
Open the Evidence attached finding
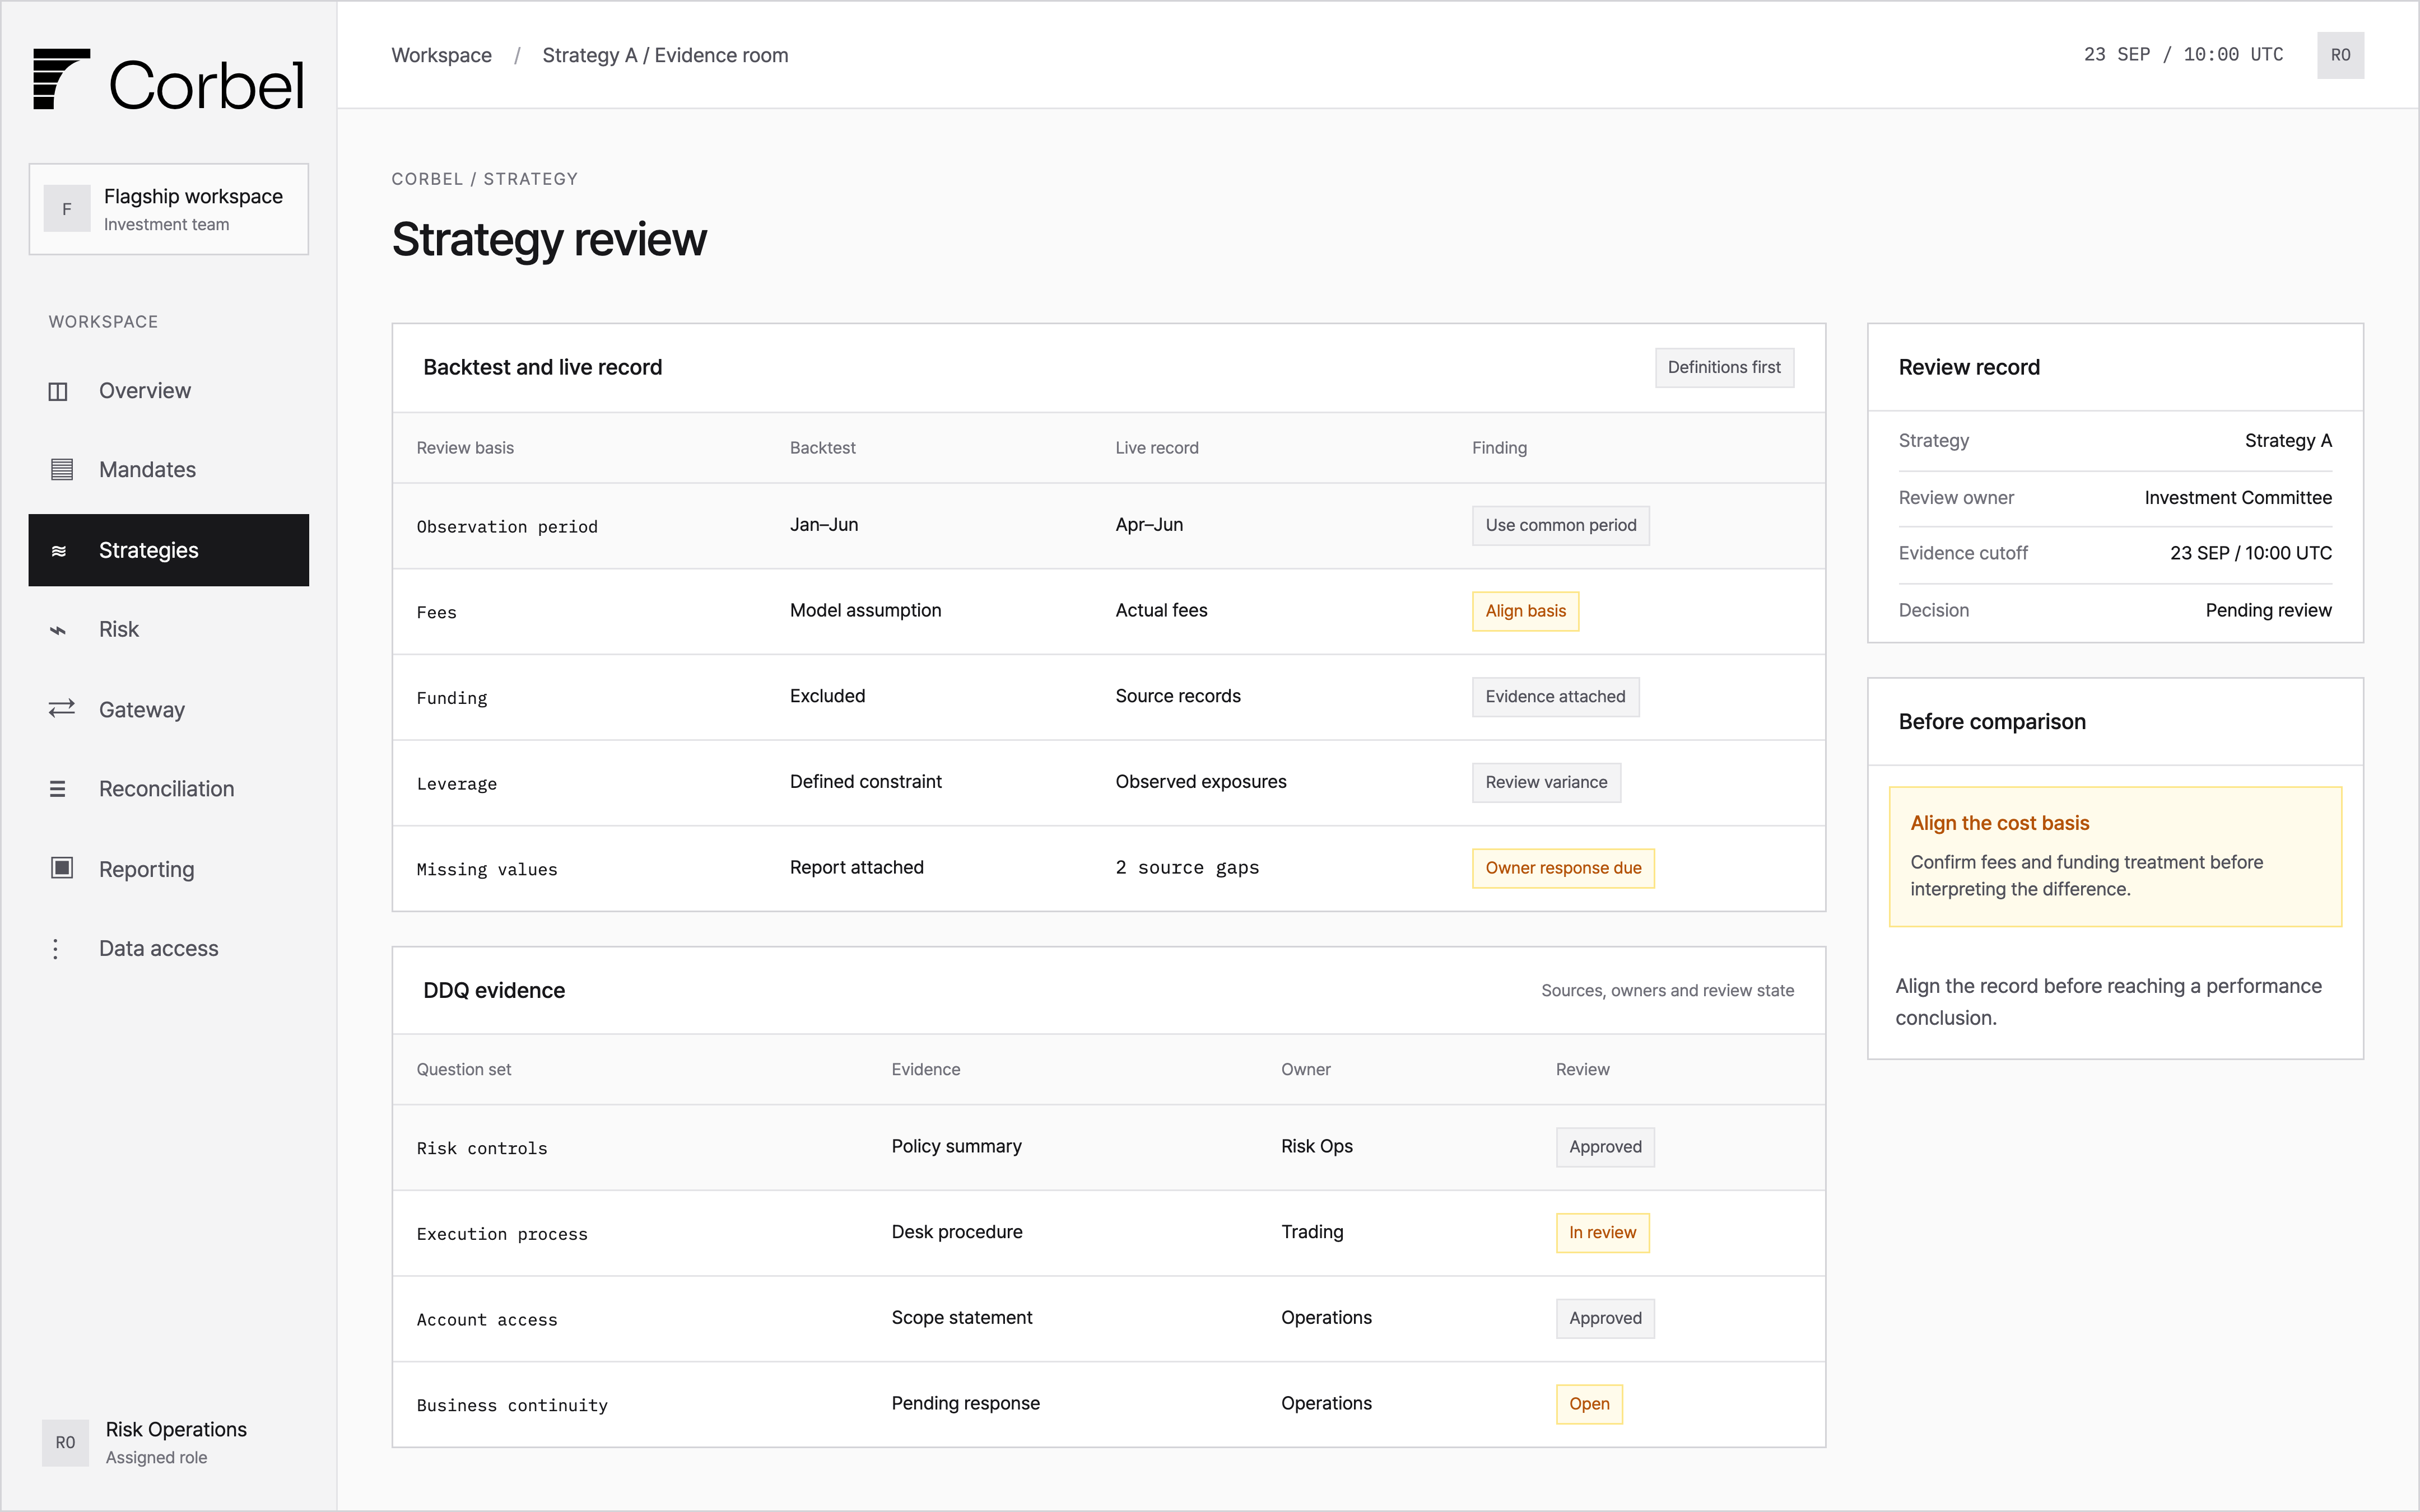(x=1555, y=697)
